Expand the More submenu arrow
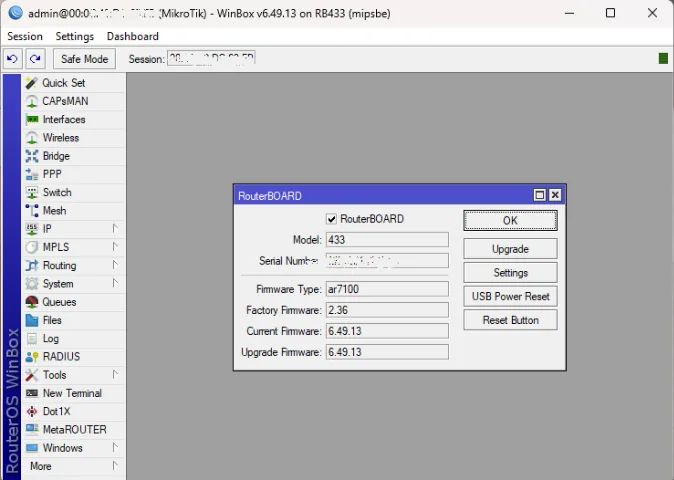 point(115,466)
